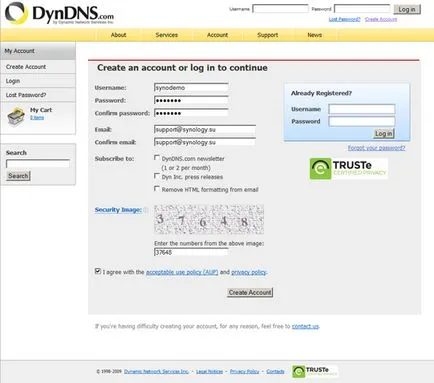434x383 pixels.
Task: Open the header Lost Password? link
Action: [x=344, y=19]
